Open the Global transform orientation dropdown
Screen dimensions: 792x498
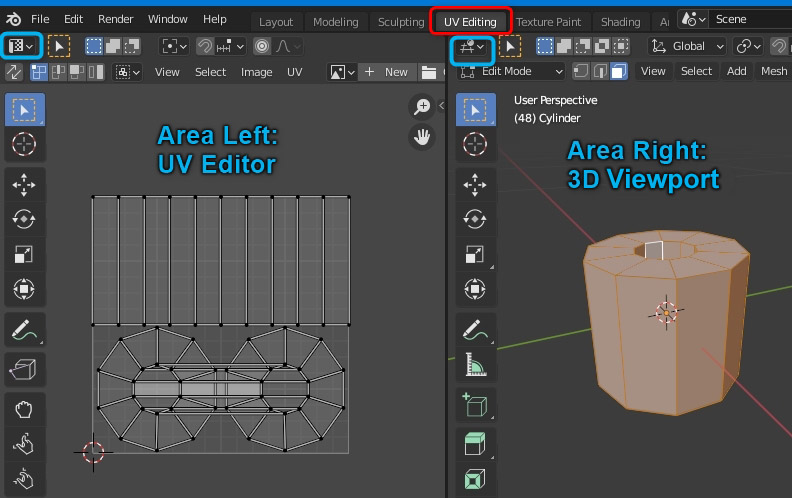(687, 46)
